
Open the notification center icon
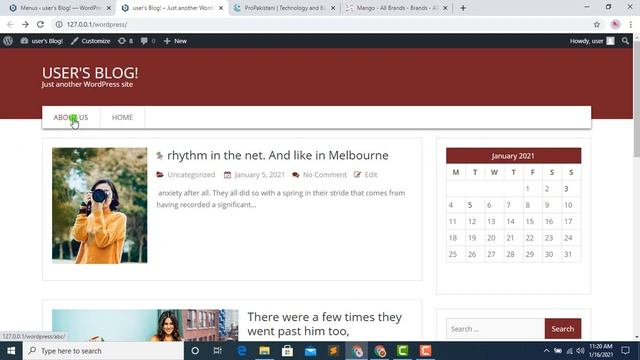(625, 351)
